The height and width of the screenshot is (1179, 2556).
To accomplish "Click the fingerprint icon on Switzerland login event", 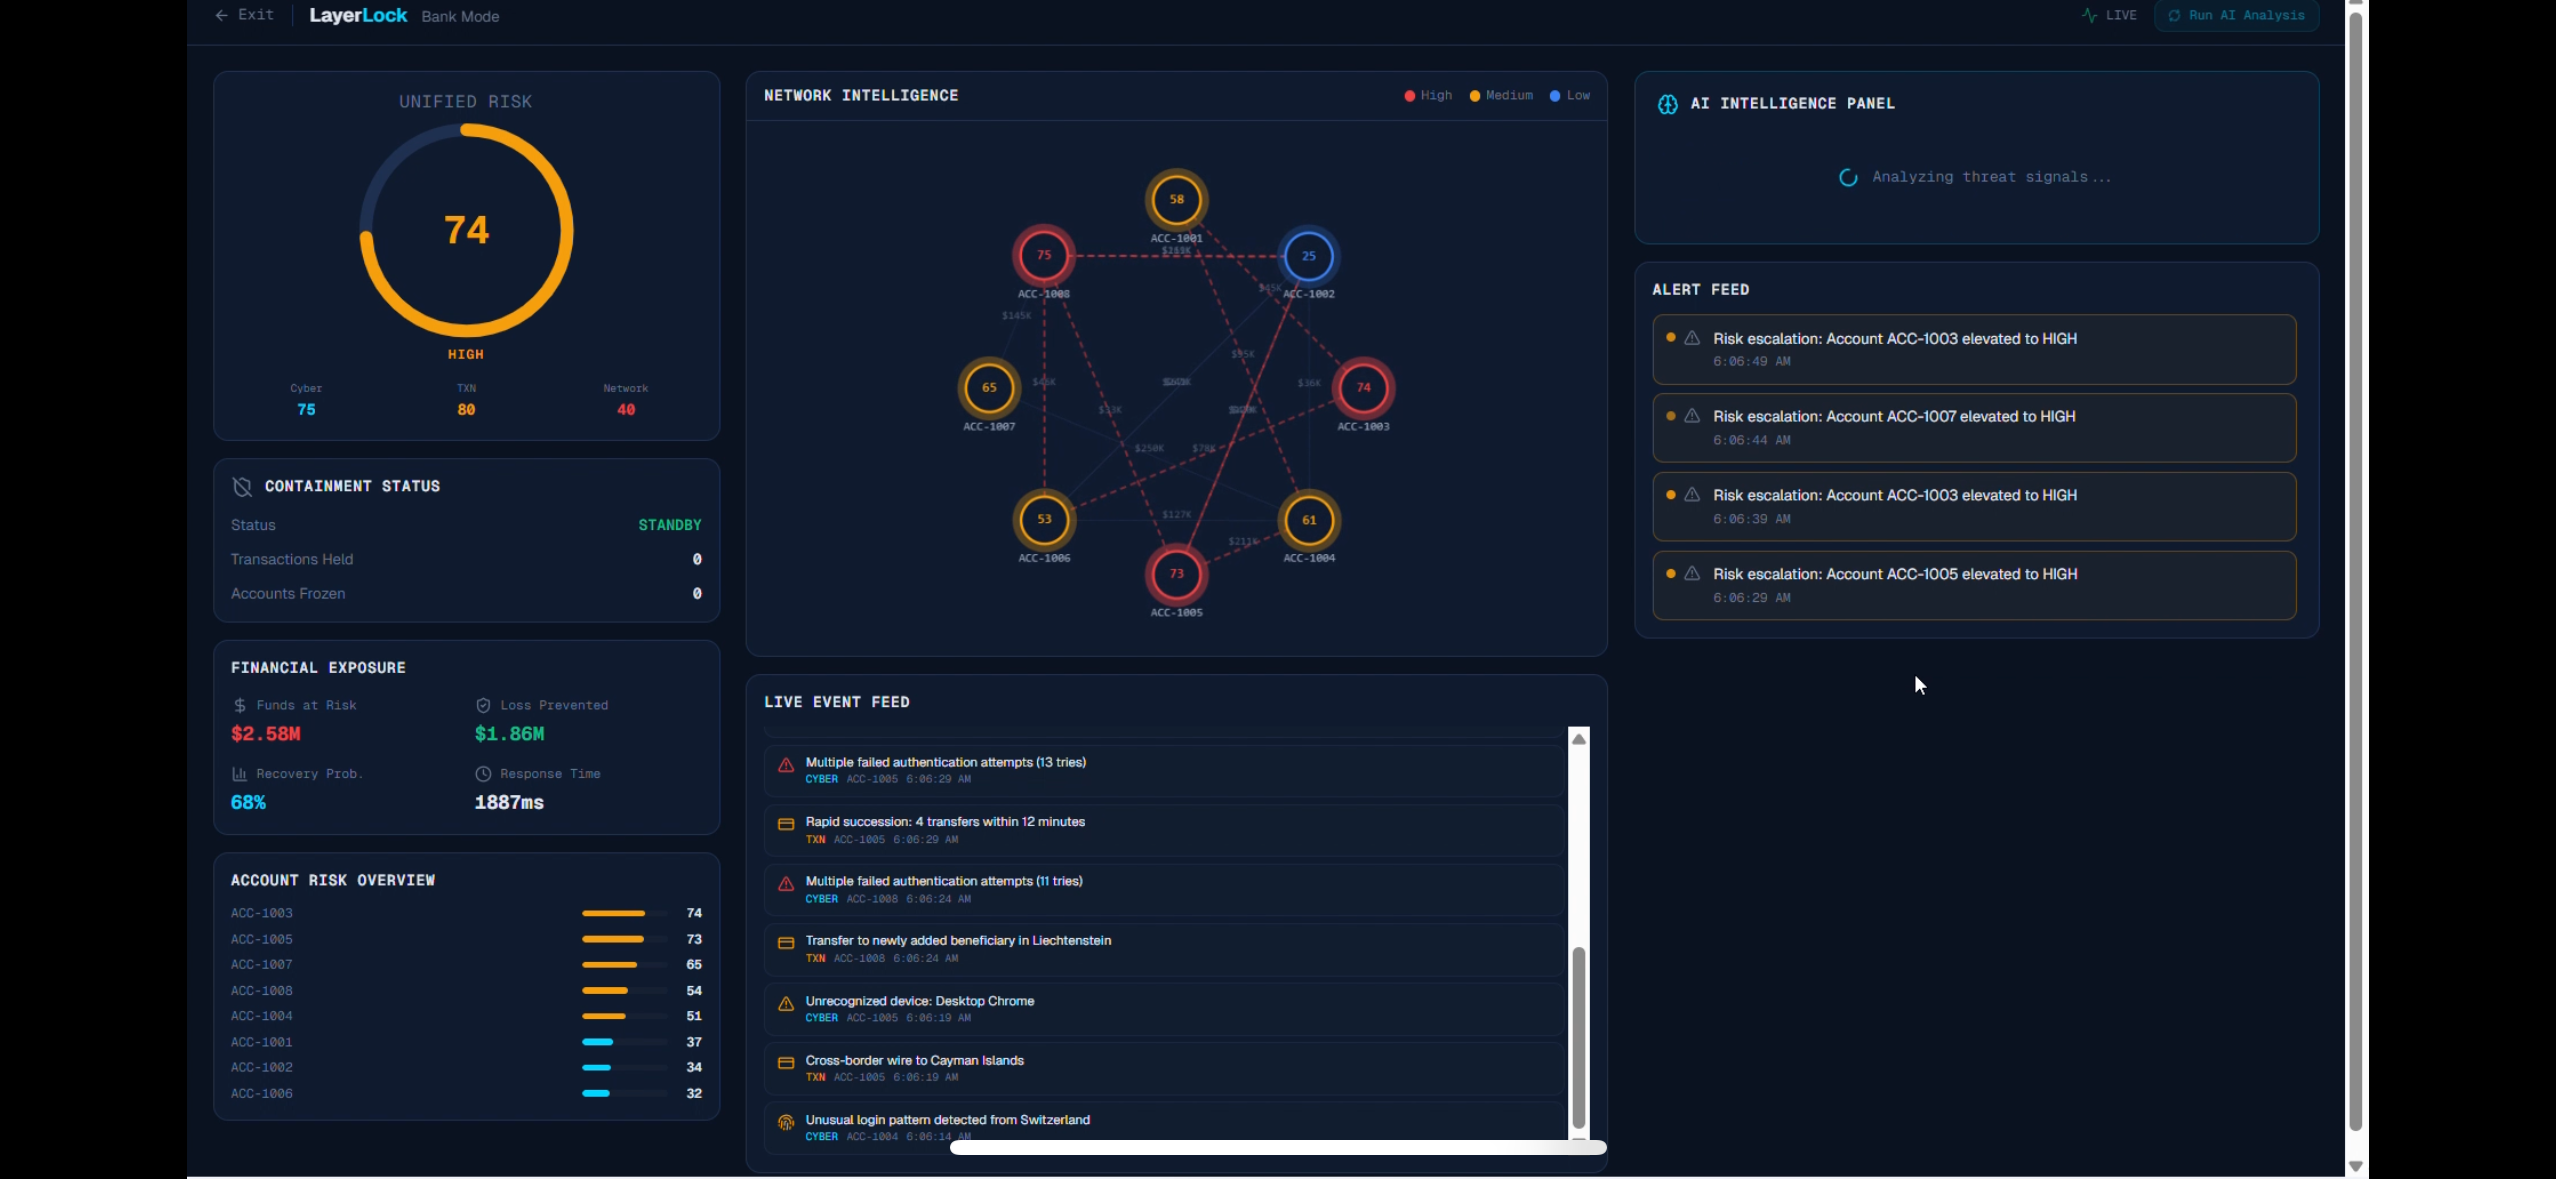I will tap(786, 1122).
